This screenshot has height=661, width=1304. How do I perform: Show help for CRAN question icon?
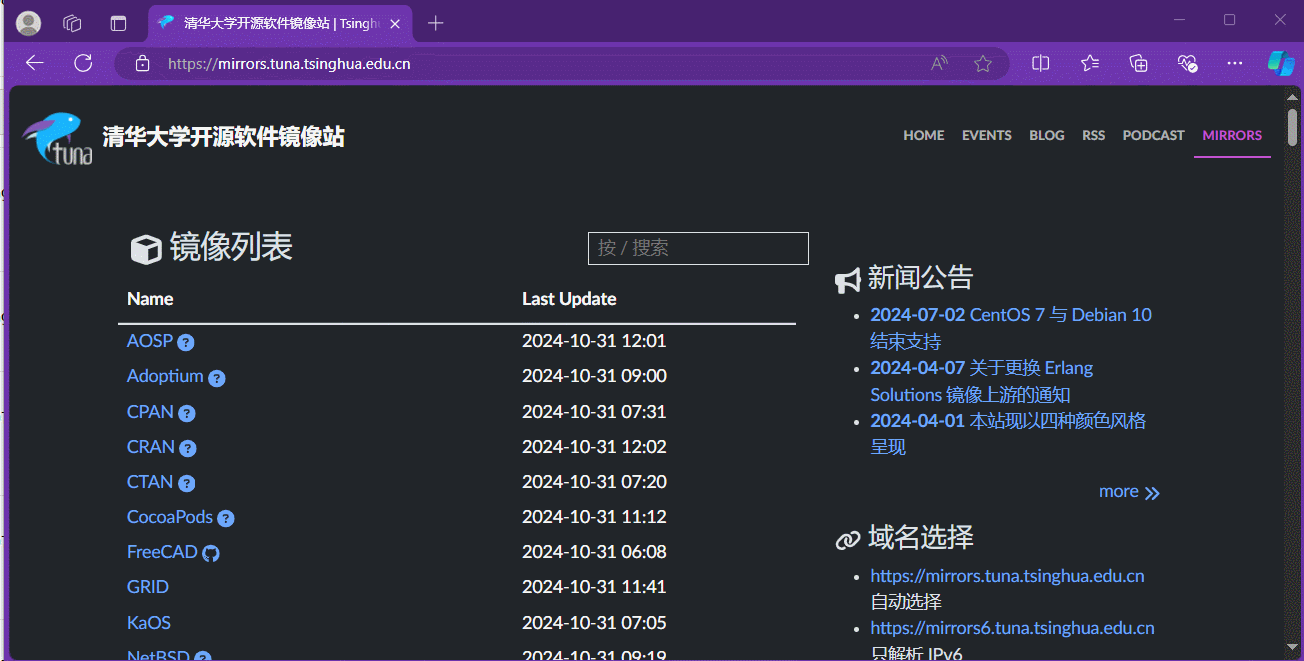click(x=188, y=448)
